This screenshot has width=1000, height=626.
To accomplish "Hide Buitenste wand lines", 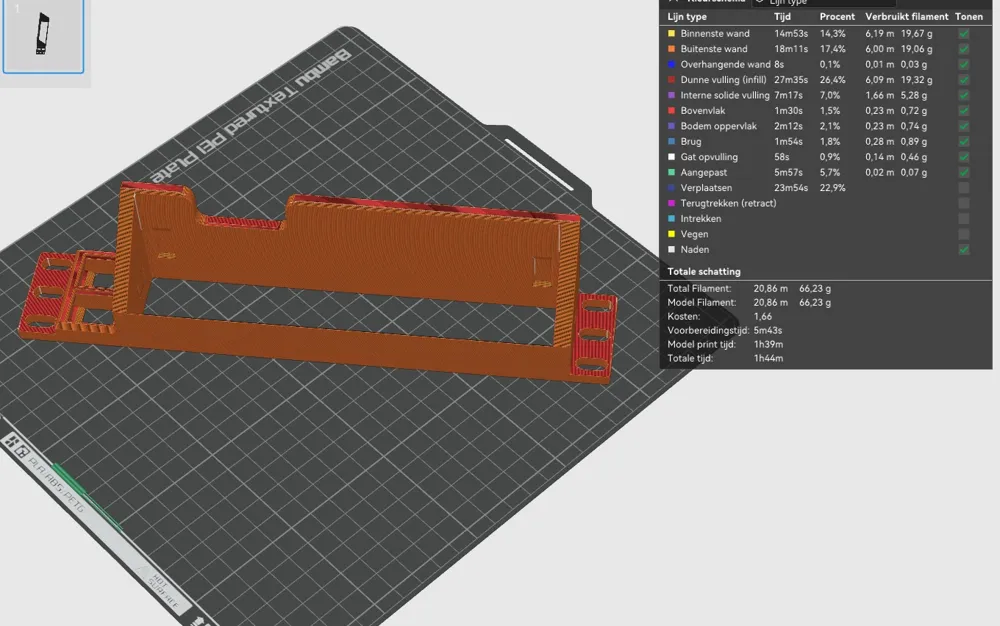I will [964, 49].
